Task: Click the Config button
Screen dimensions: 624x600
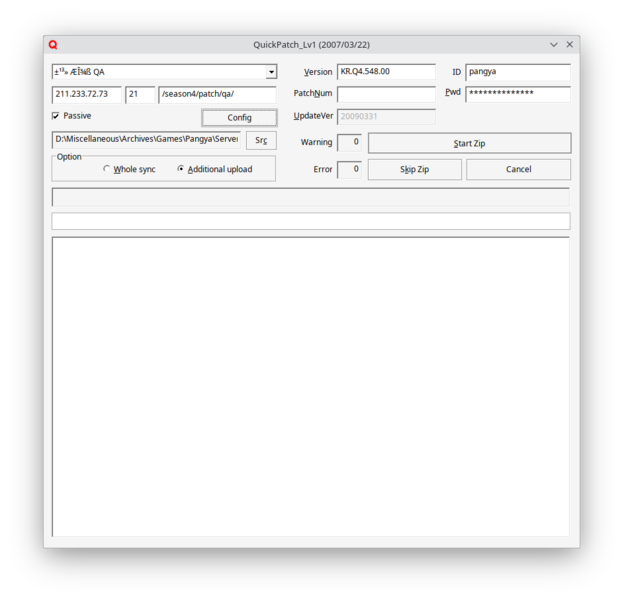Action: (x=239, y=118)
